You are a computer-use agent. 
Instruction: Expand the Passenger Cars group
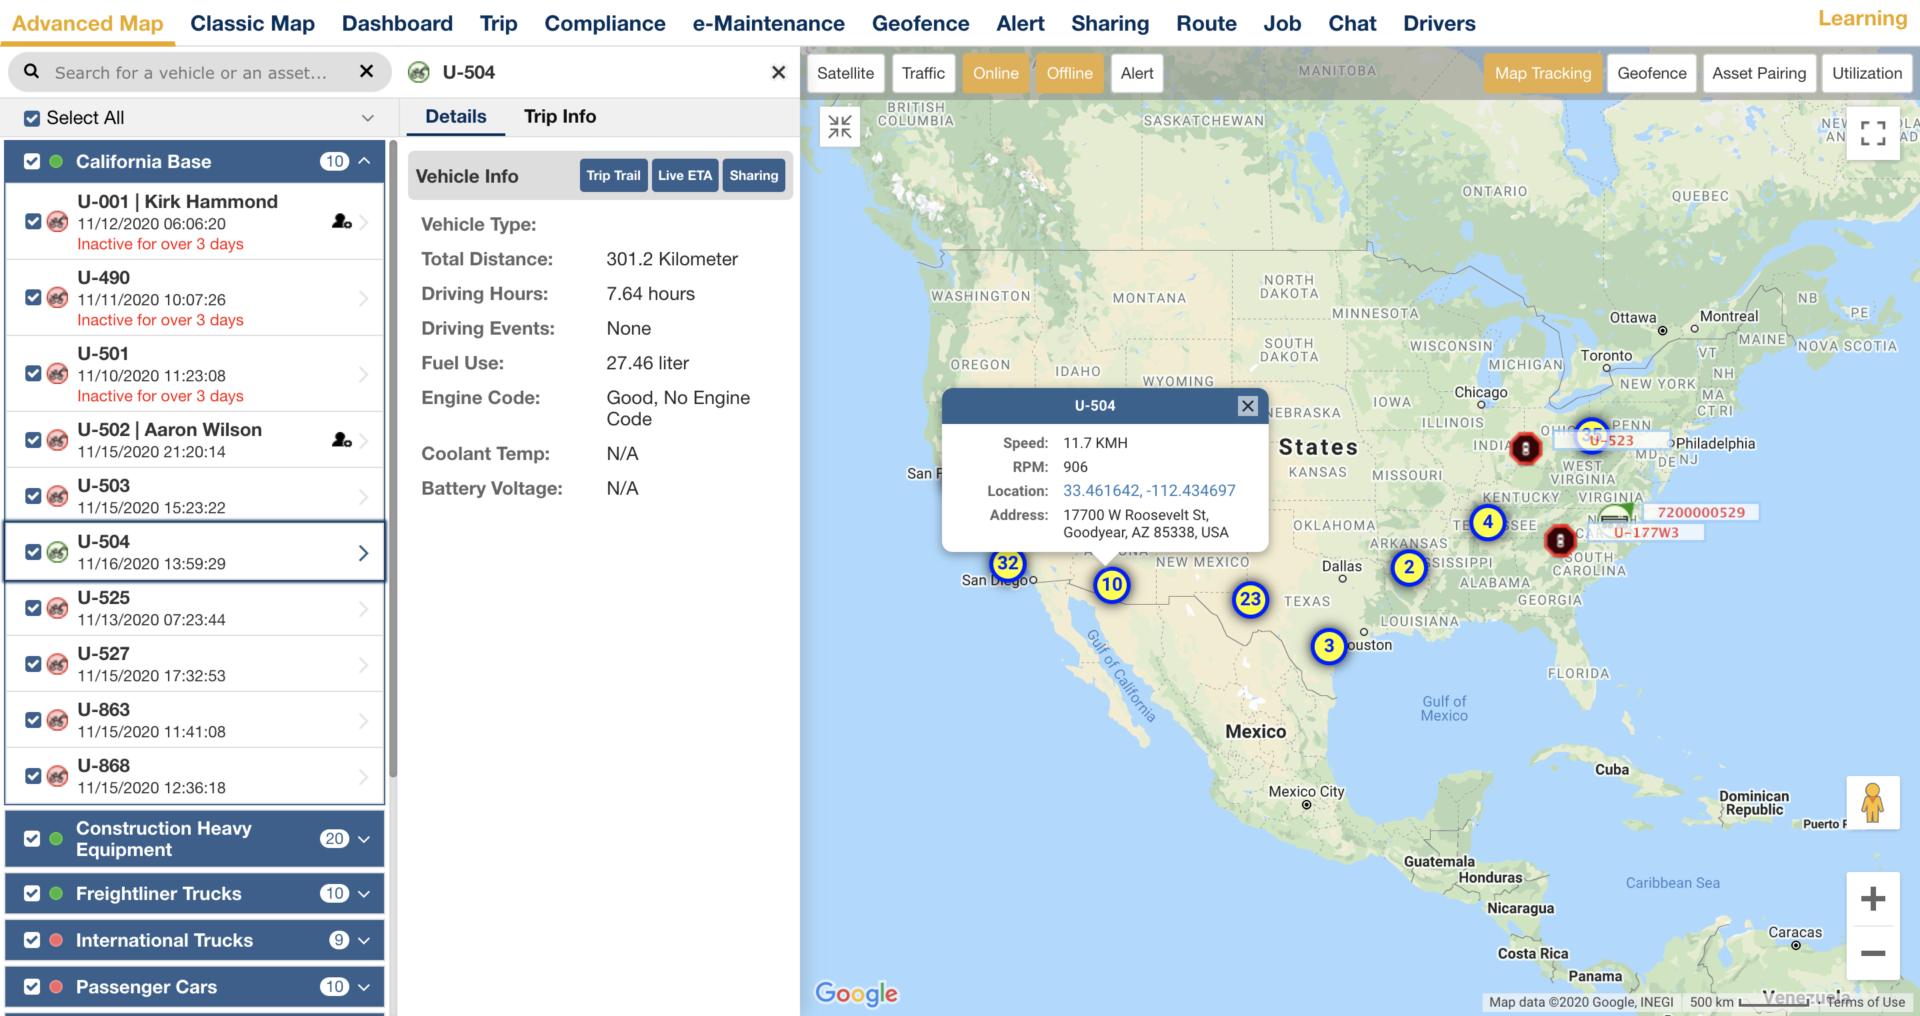point(365,987)
